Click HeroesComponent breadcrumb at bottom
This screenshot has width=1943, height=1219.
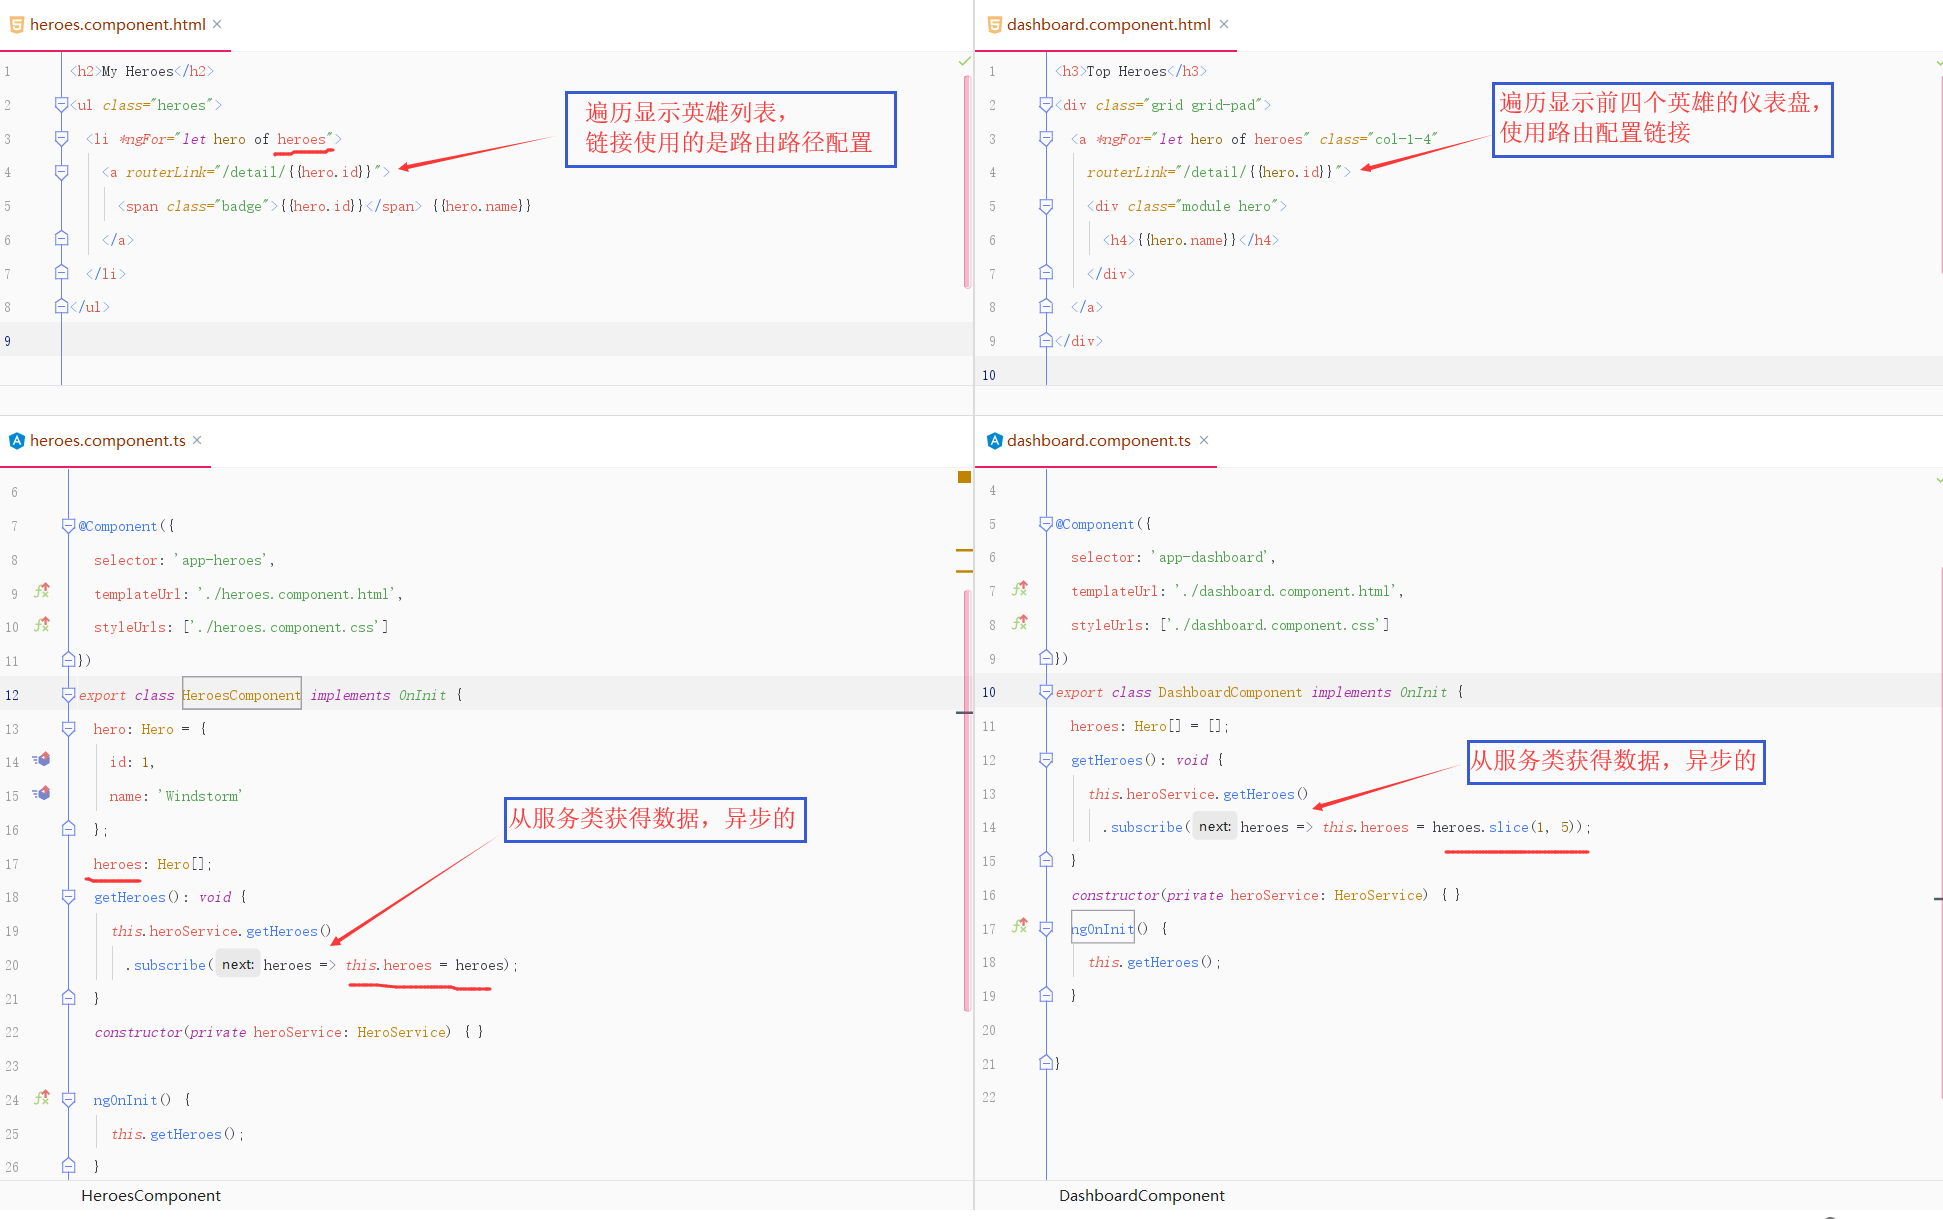(151, 1196)
